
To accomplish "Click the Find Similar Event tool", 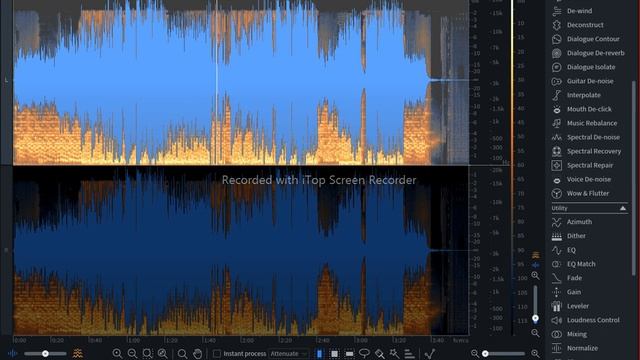I will [x=429, y=353].
